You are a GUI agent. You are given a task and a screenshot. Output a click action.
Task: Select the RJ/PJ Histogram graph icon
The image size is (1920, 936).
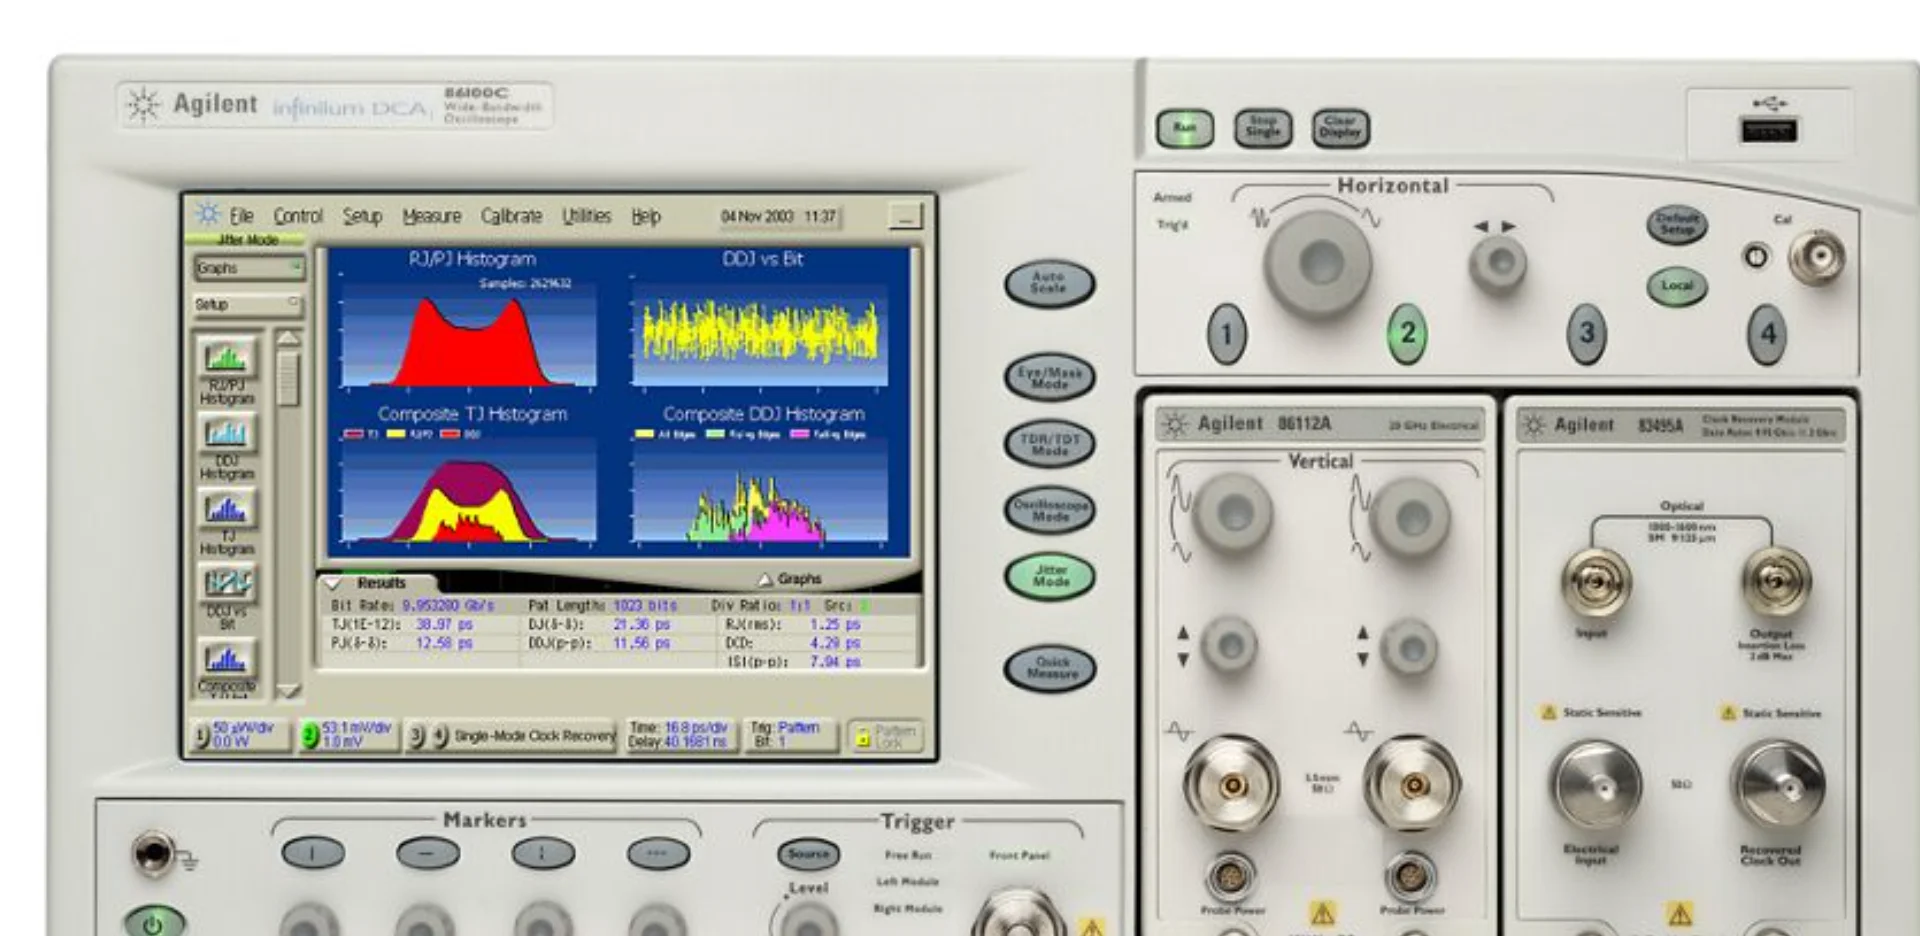point(227,358)
